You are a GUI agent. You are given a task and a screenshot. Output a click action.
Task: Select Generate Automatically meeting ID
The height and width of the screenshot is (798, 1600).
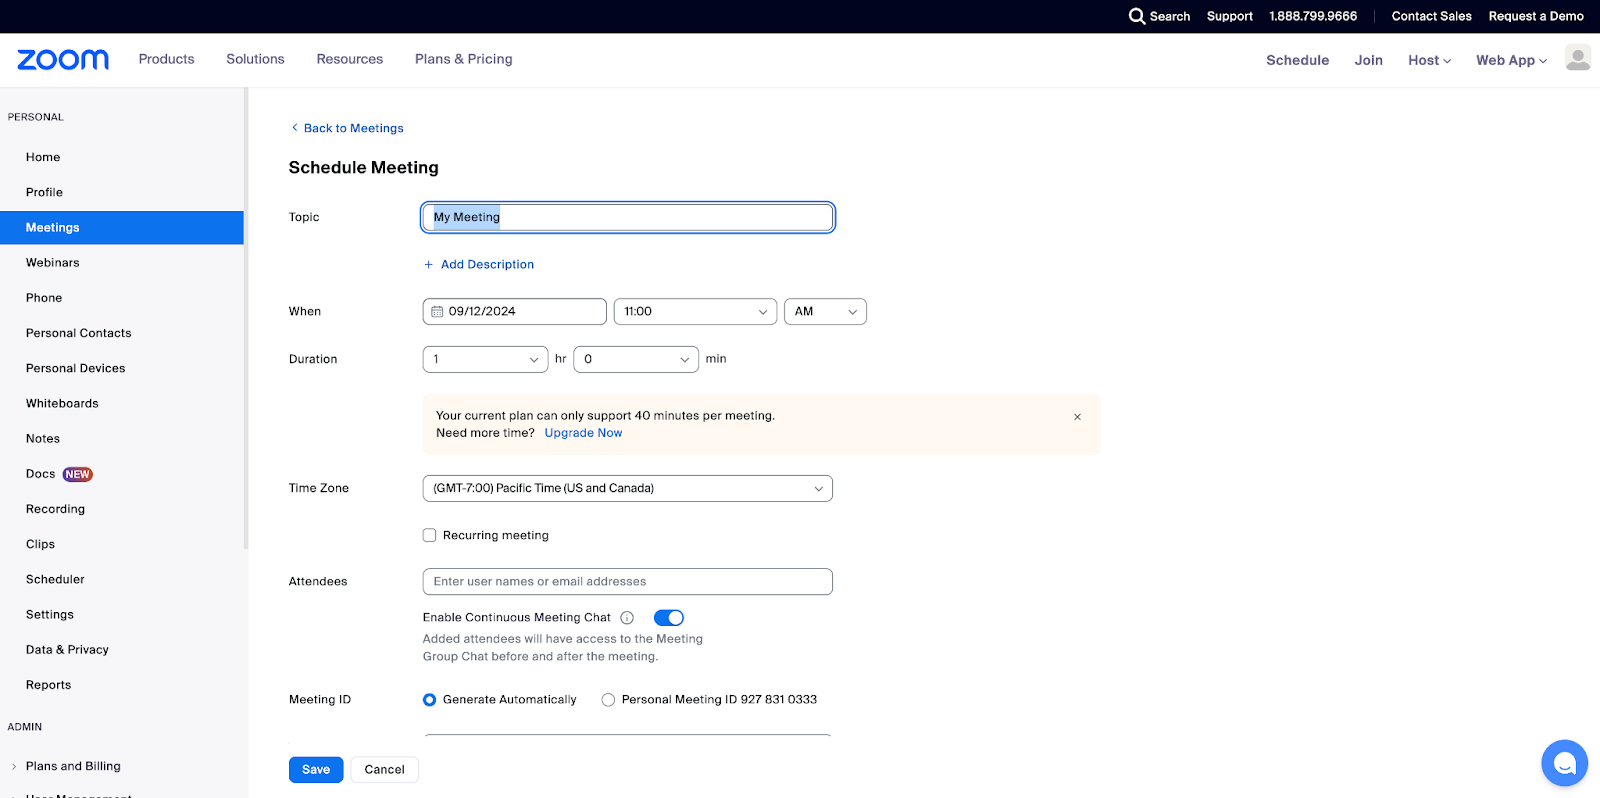[430, 700]
